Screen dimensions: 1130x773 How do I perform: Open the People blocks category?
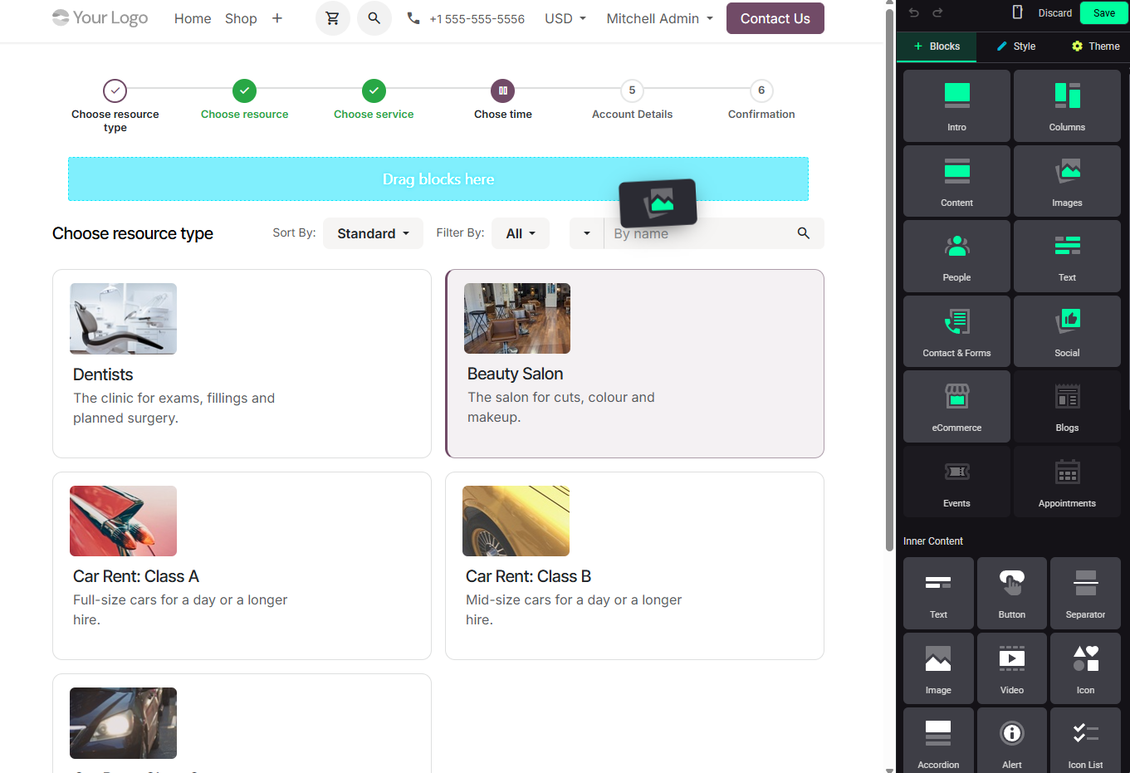[956, 256]
